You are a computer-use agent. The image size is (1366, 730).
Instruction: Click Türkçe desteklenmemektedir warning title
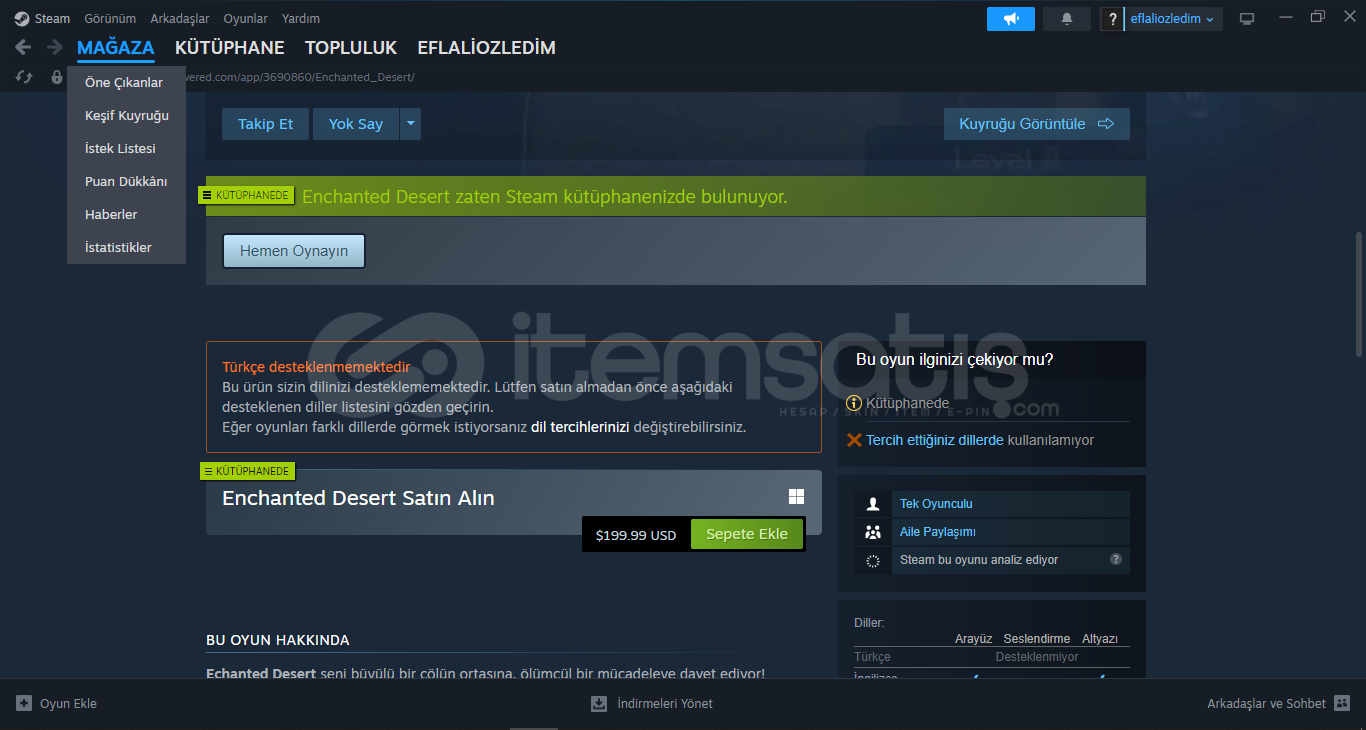point(316,367)
